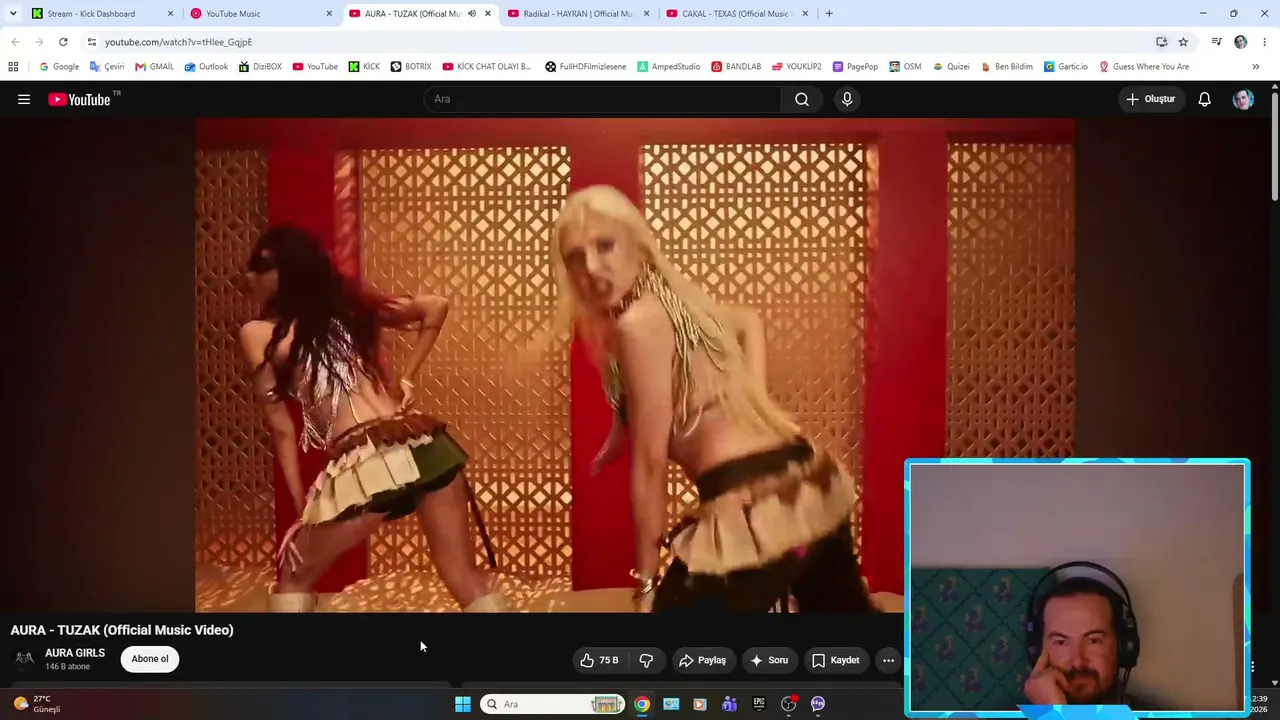Open the Çeviri bookmark
Image resolution: width=1280 pixels, height=720 pixels.
pyautogui.click(x=107, y=67)
